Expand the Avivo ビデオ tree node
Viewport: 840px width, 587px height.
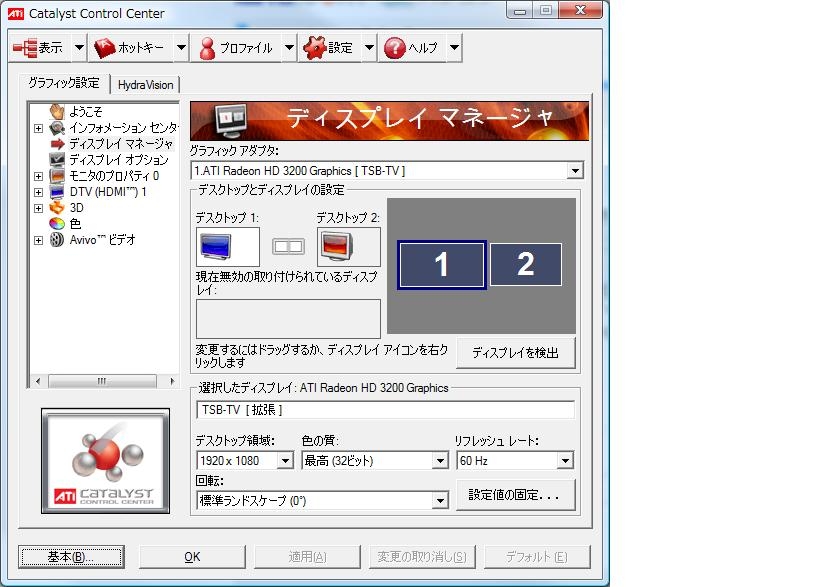tap(38, 240)
